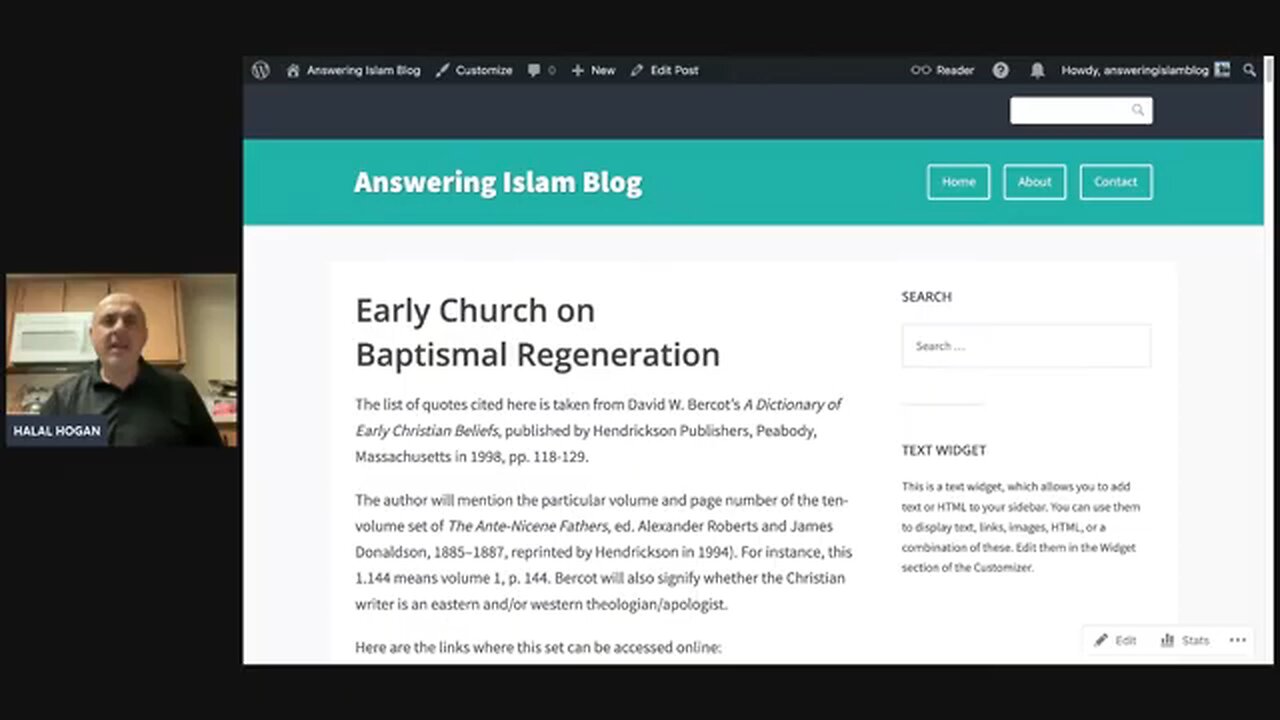Open Howdy answeringislamblog account menu
The height and width of the screenshot is (720, 1280).
(x=1145, y=70)
